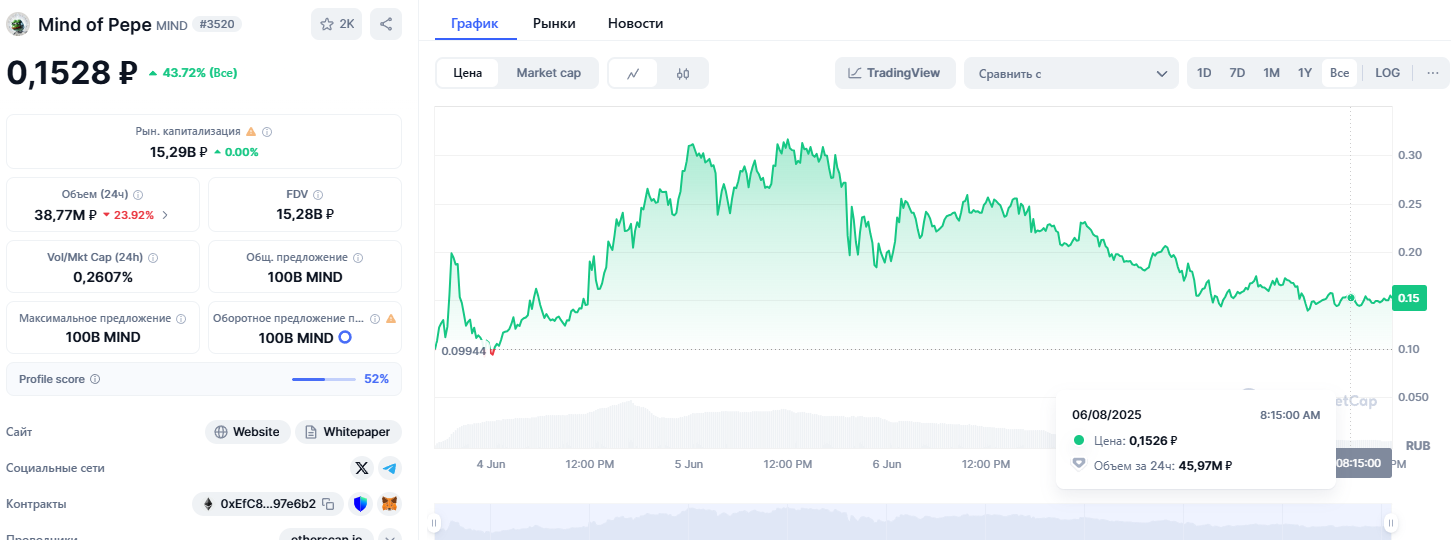Click info icon next to Profile score

(95, 380)
